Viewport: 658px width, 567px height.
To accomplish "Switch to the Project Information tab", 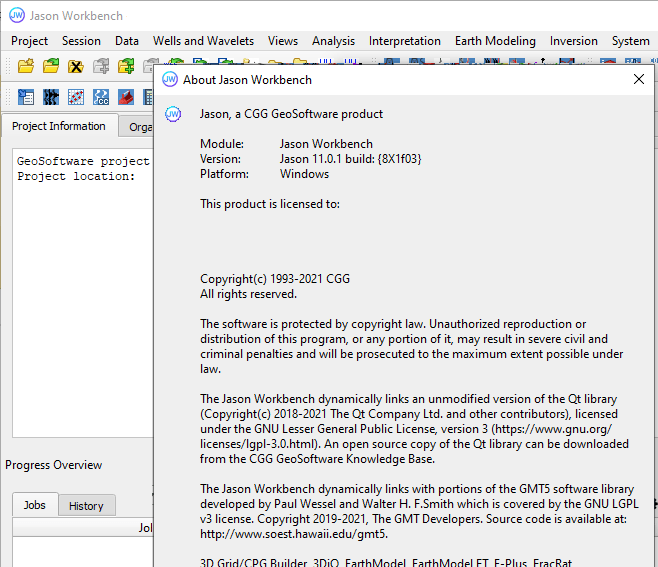I will click(59, 126).
